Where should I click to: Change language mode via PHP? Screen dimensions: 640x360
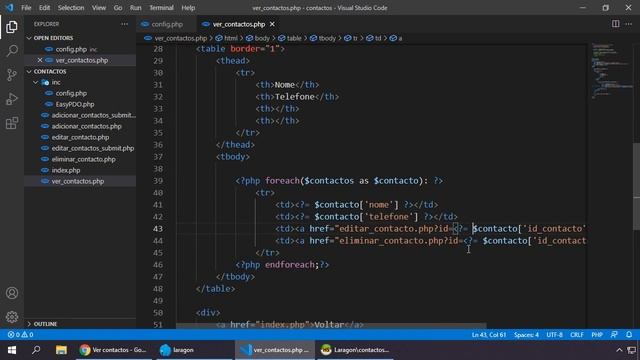pyautogui.click(x=597, y=335)
